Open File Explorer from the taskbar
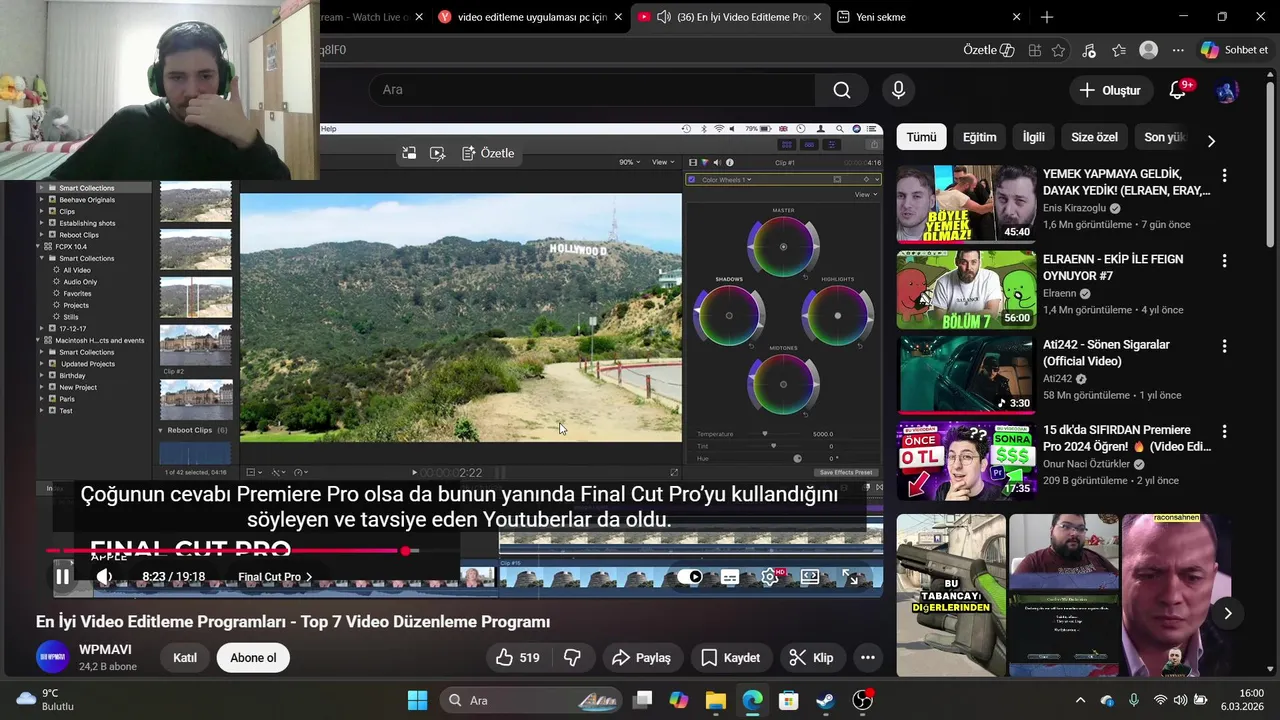1280x720 pixels. (715, 700)
